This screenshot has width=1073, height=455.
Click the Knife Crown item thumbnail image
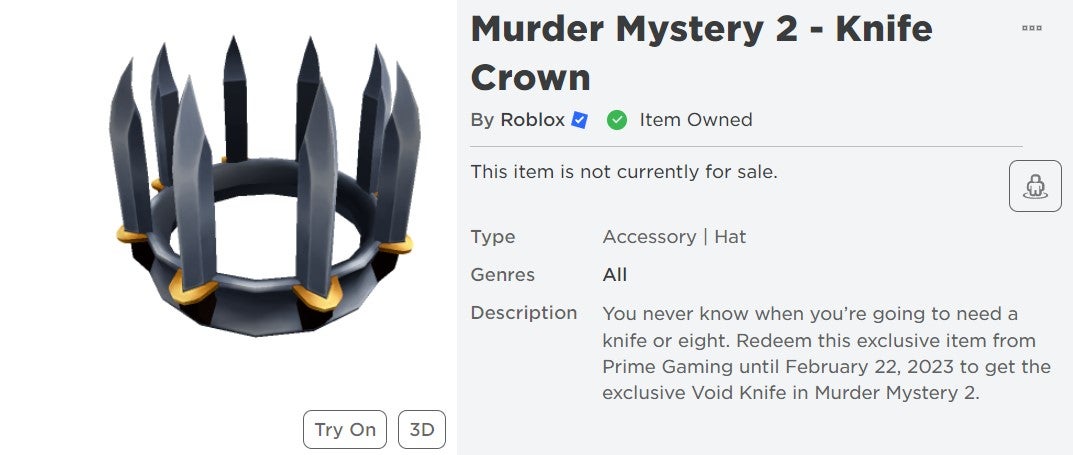coord(265,188)
